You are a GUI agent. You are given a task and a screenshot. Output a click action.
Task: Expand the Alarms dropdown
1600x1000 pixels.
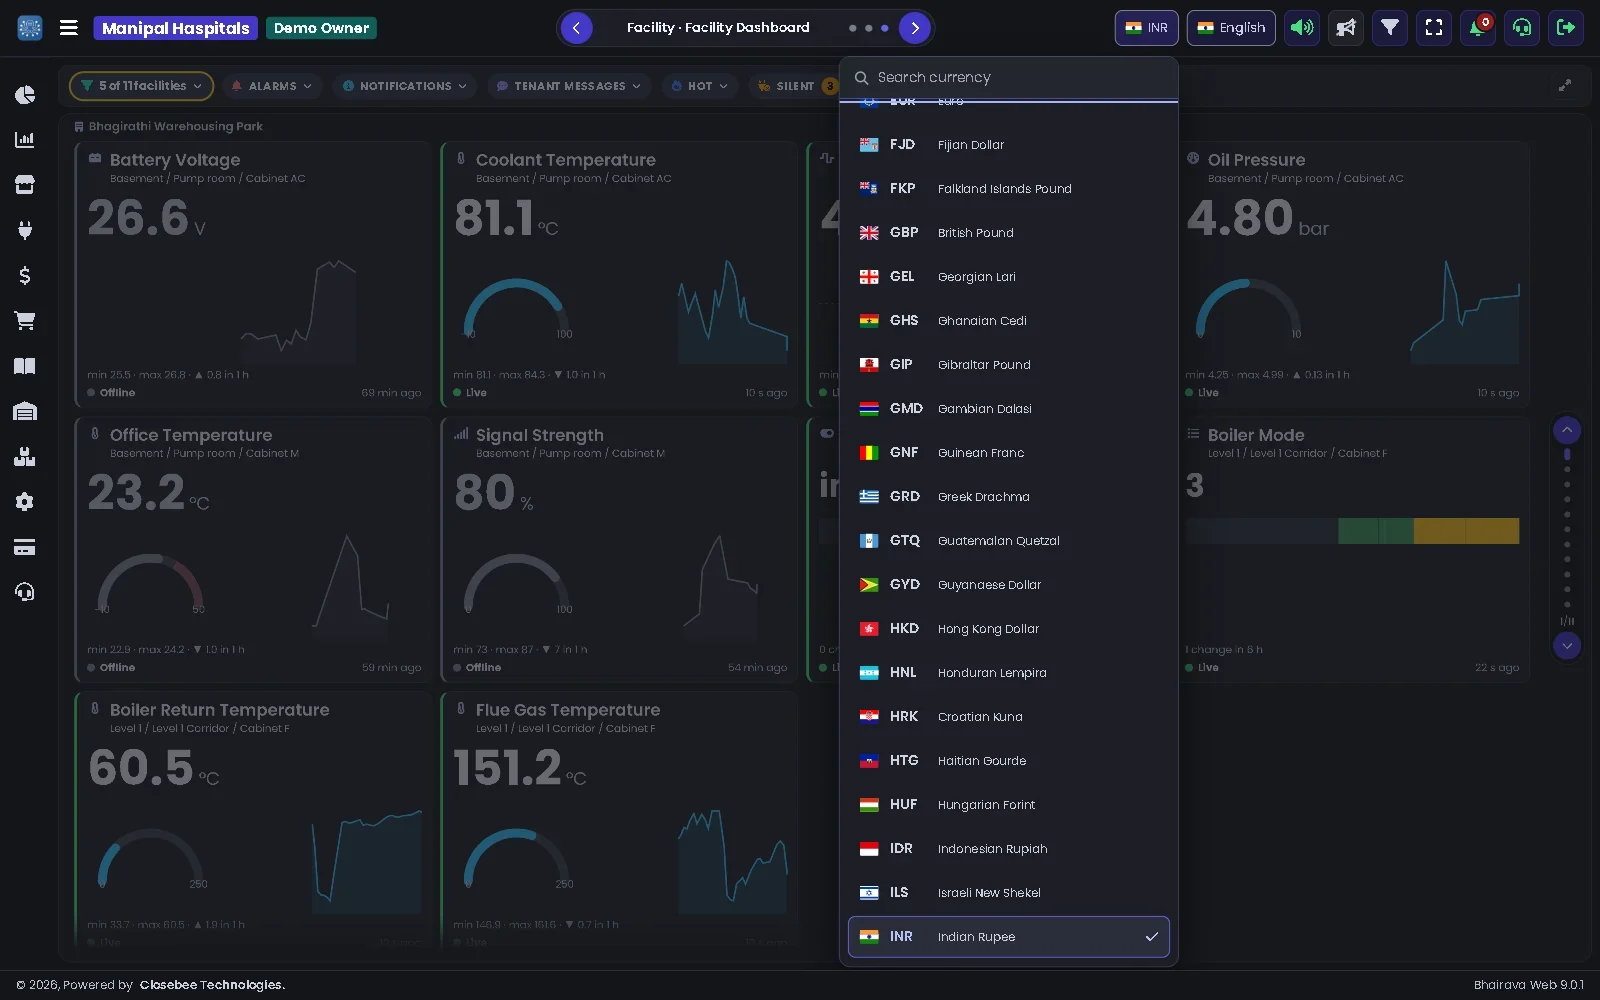pyautogui.click(x=272, y=86)
